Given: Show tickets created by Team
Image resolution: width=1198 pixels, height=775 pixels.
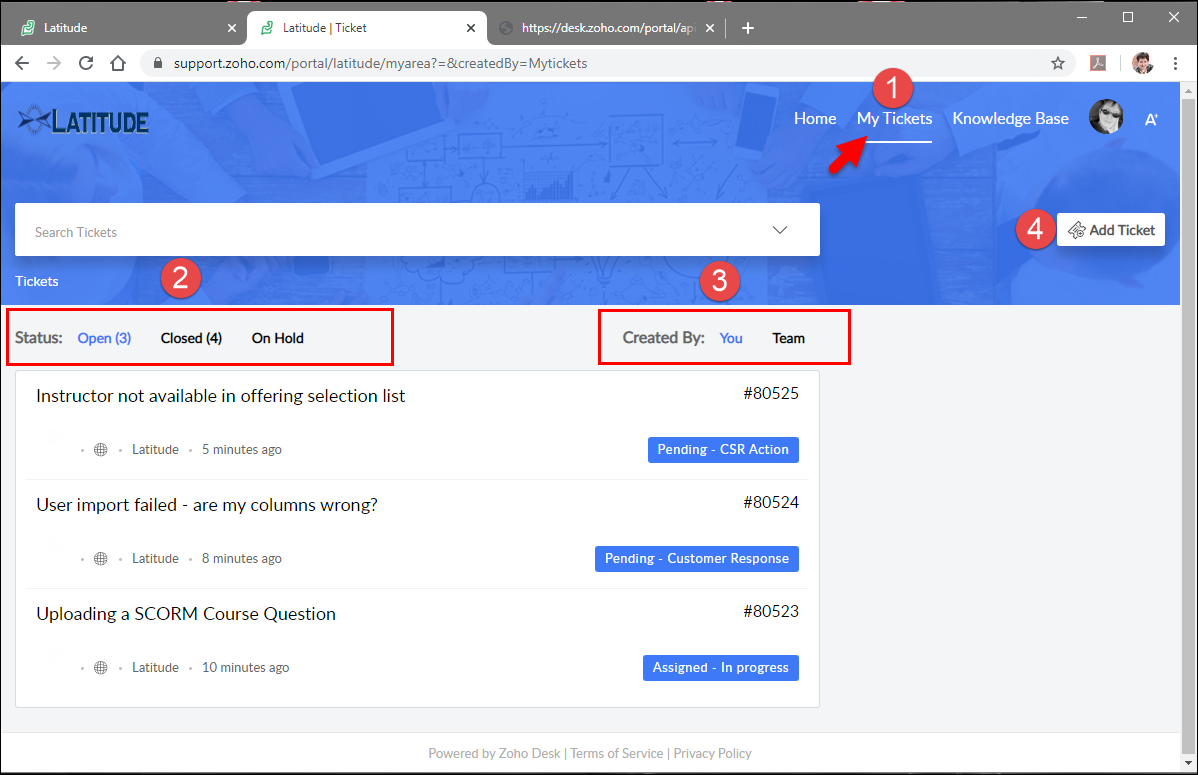Looking at the screenshot, I should (x=788, y=338).
